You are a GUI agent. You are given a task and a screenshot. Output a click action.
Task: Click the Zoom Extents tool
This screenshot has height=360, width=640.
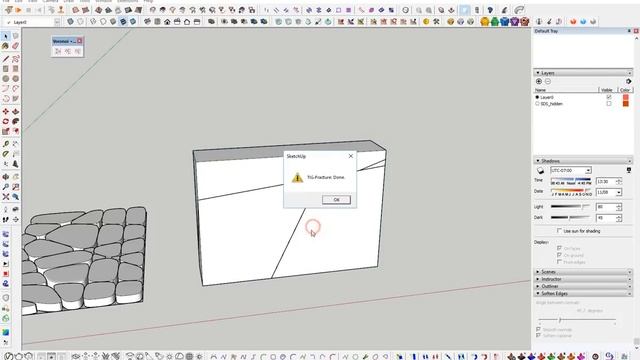point(6,197)
